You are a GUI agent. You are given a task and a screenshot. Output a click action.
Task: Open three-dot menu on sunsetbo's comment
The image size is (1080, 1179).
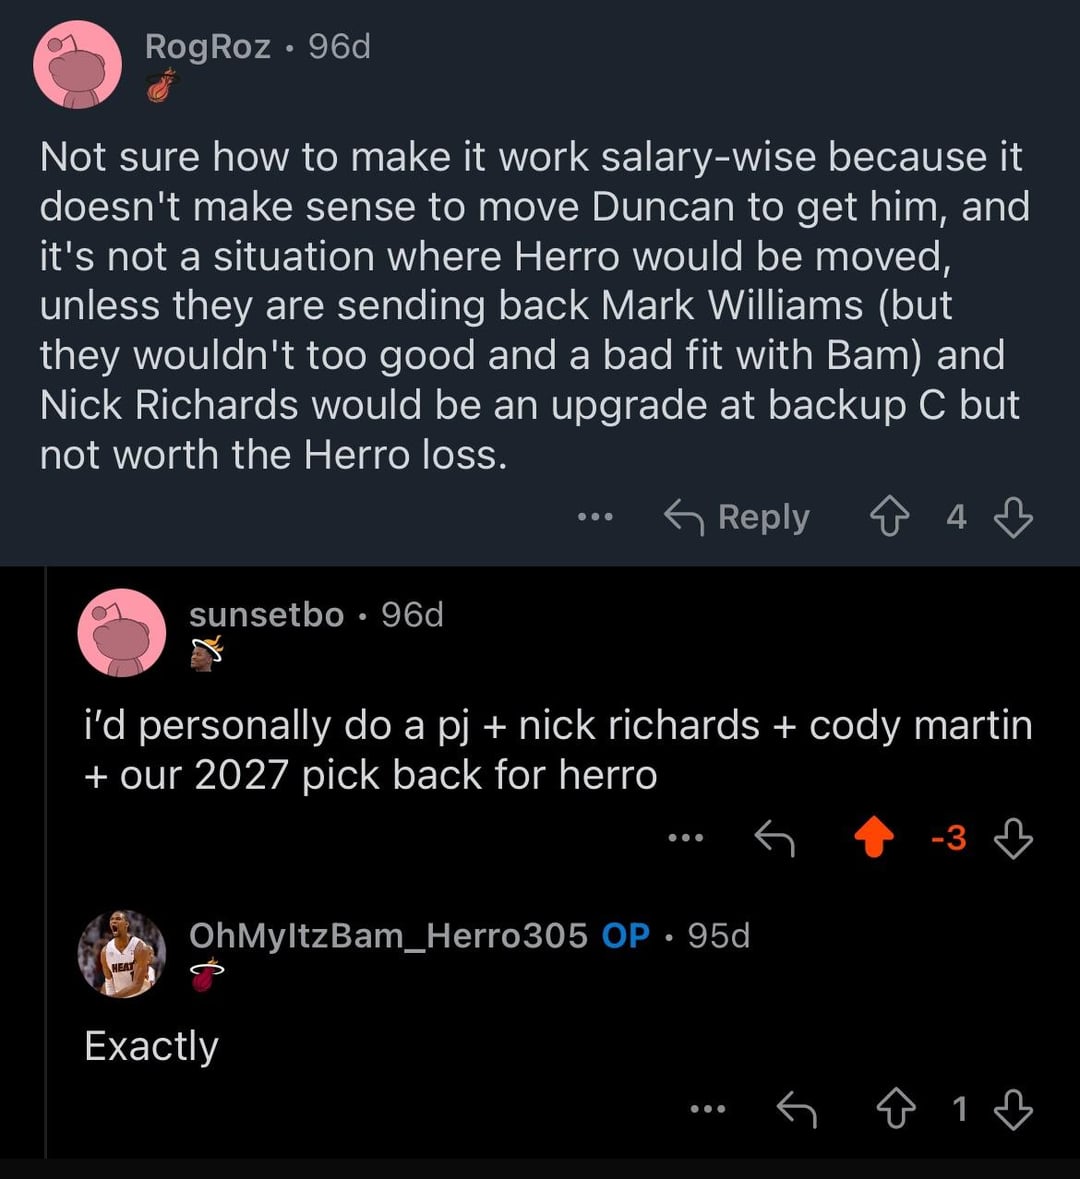(x=687, y=839)
